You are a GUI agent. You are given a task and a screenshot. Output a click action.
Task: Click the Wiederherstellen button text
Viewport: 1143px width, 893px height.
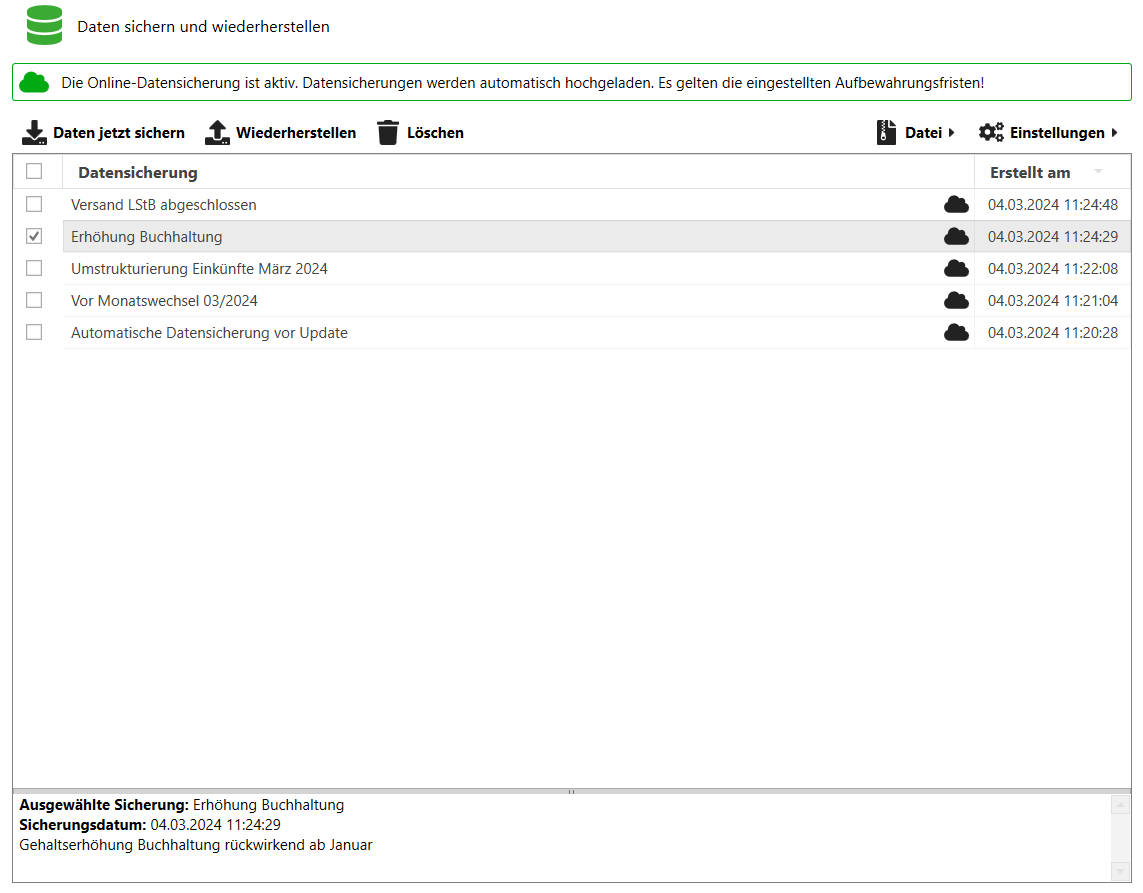[296, 133]
